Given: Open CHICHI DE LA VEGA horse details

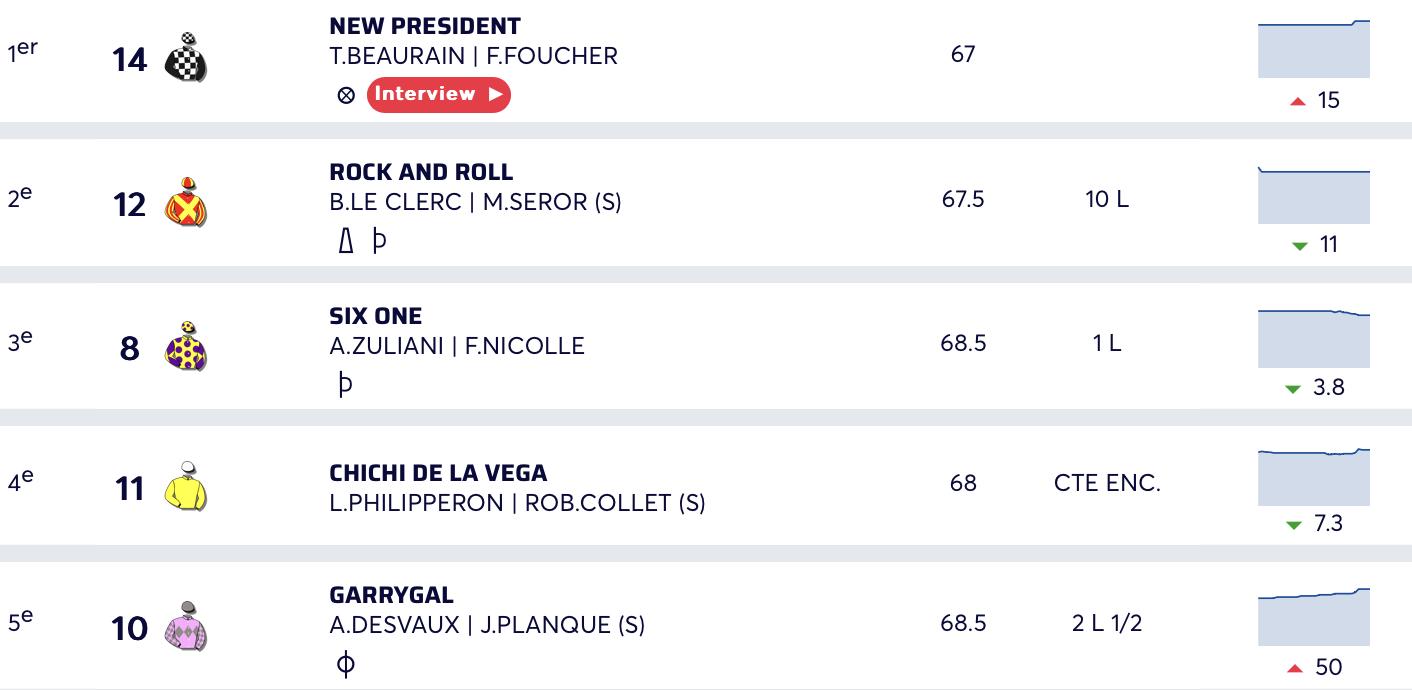Looking at the screenshot, I should (x=438, y=473).
